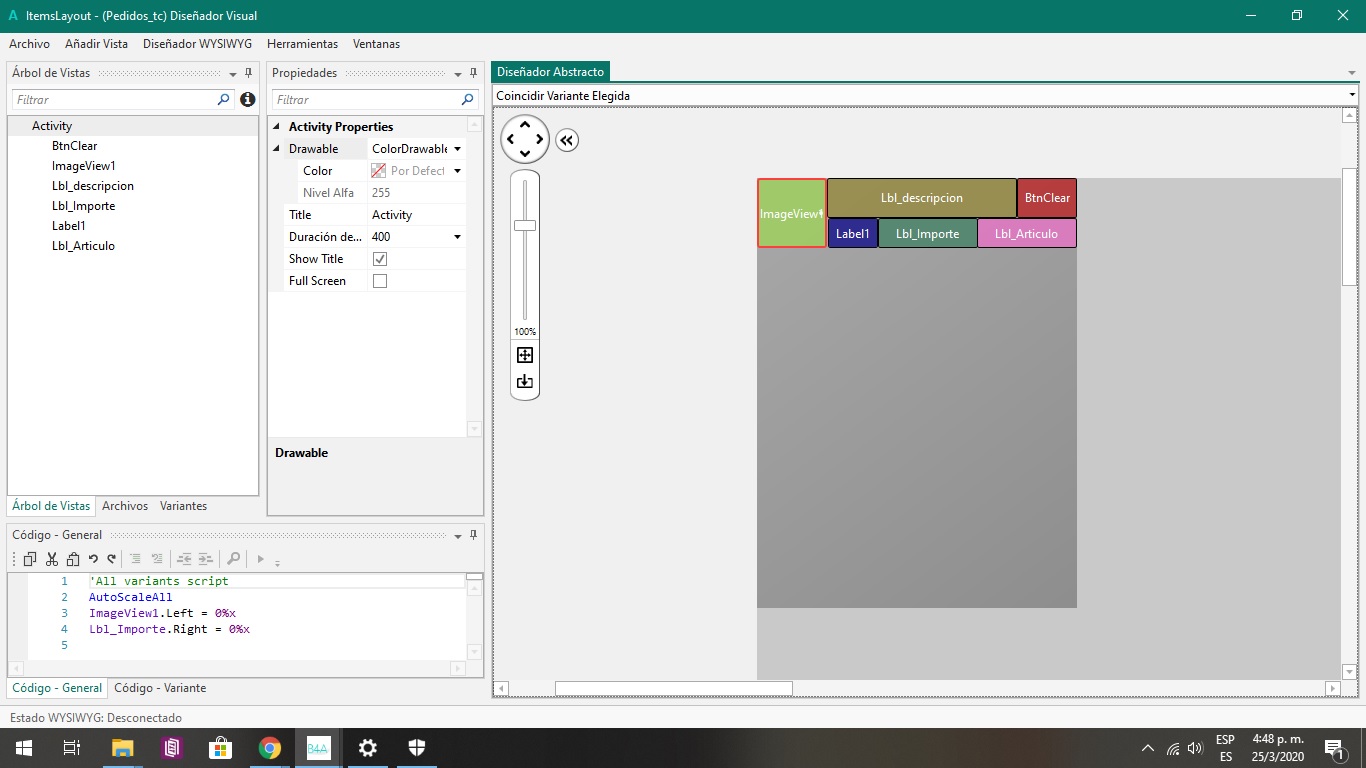Click the comment lines icon in code toolbar

pos(136,559)
